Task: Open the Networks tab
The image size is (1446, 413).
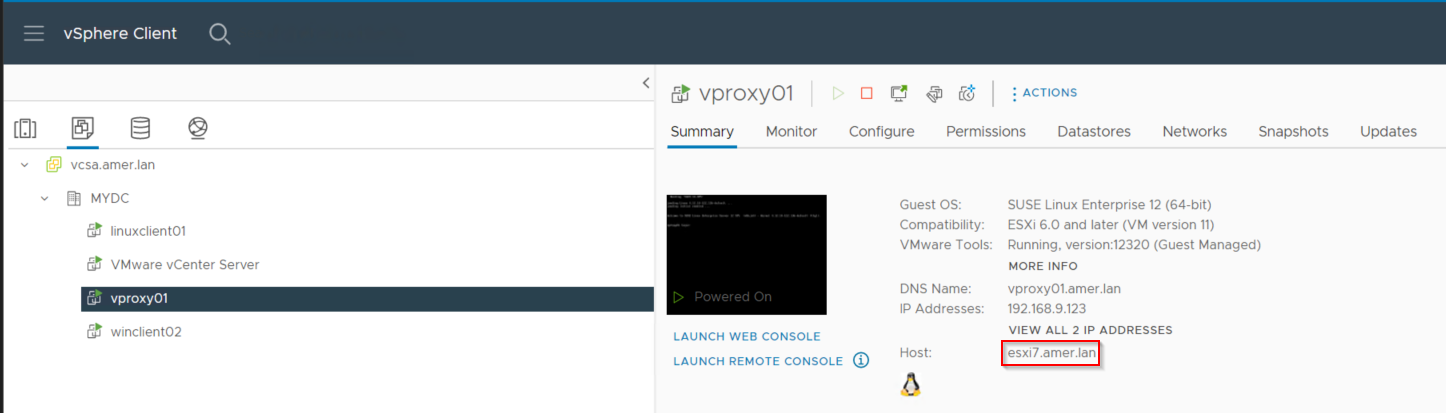Action: (x=1194, y=131)
